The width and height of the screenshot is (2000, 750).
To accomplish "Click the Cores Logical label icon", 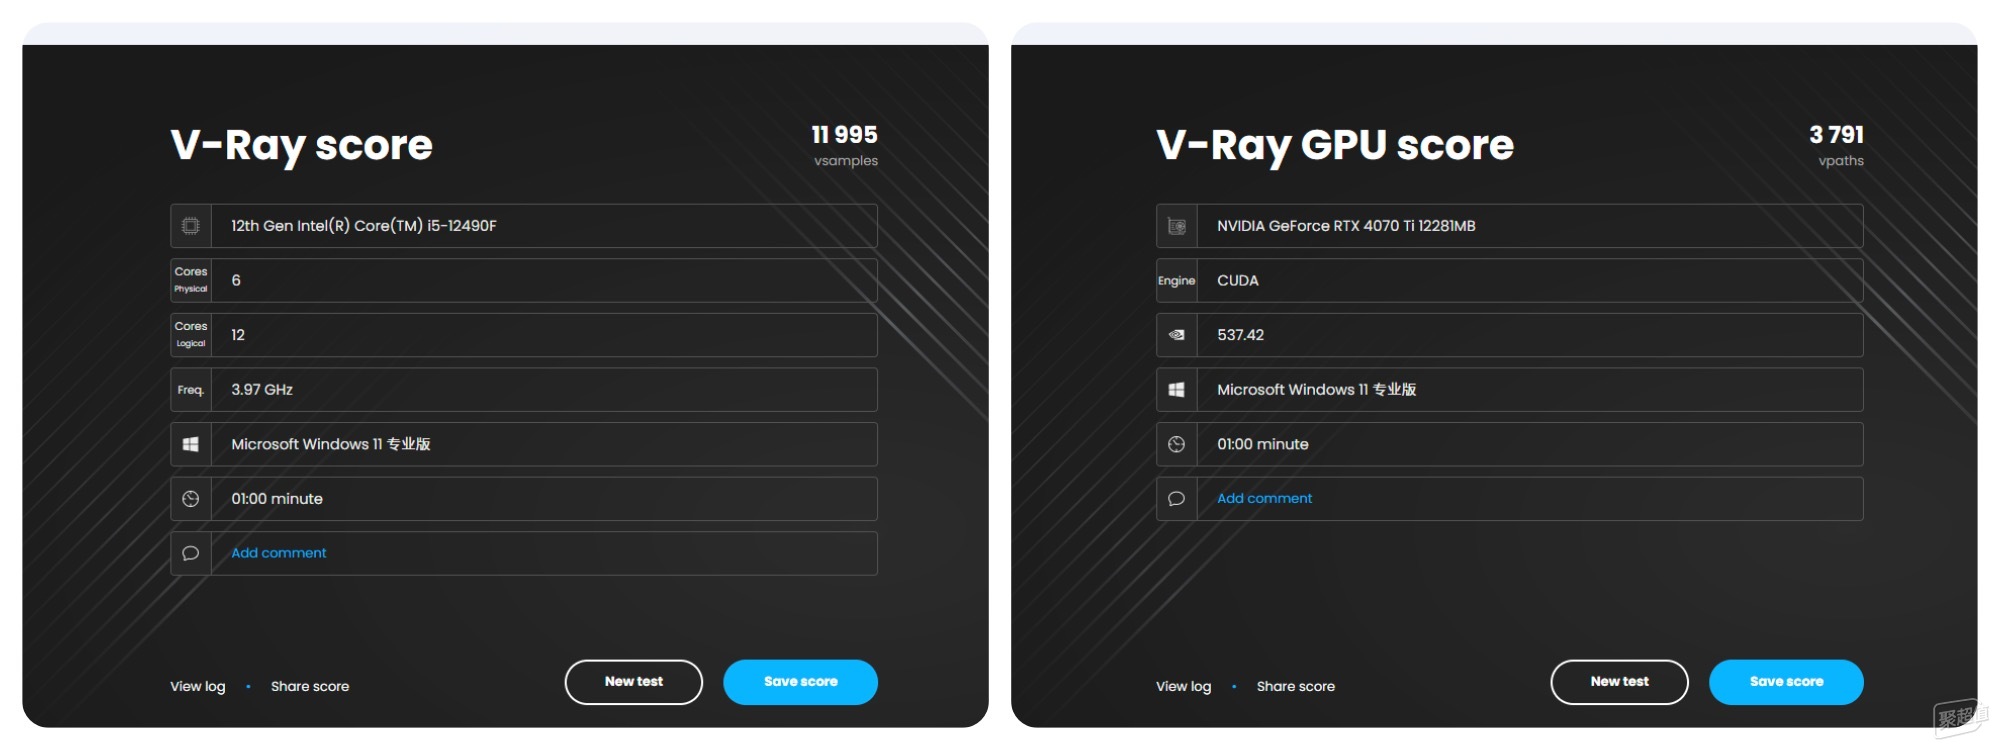I will (x=191, y=335).
